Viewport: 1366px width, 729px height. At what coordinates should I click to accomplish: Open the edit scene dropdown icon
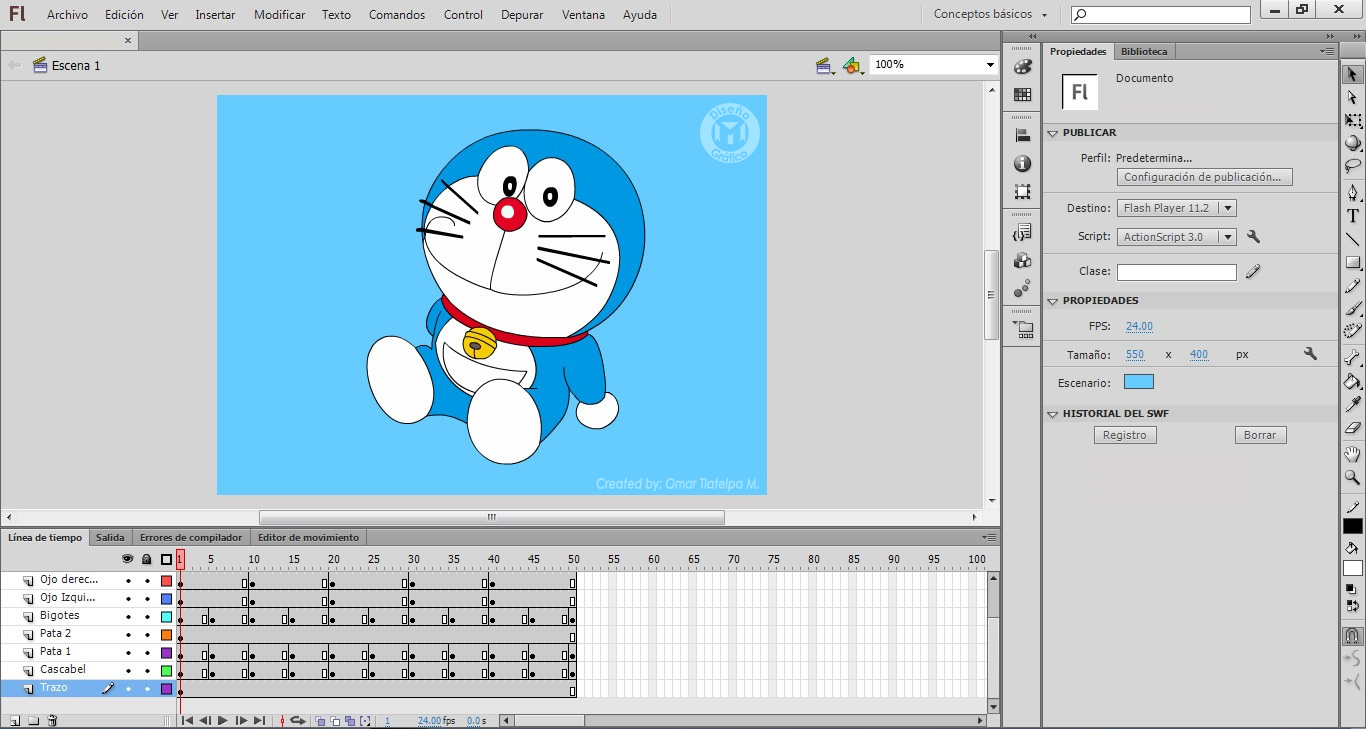pyautogui.click(x=825, y=66)
